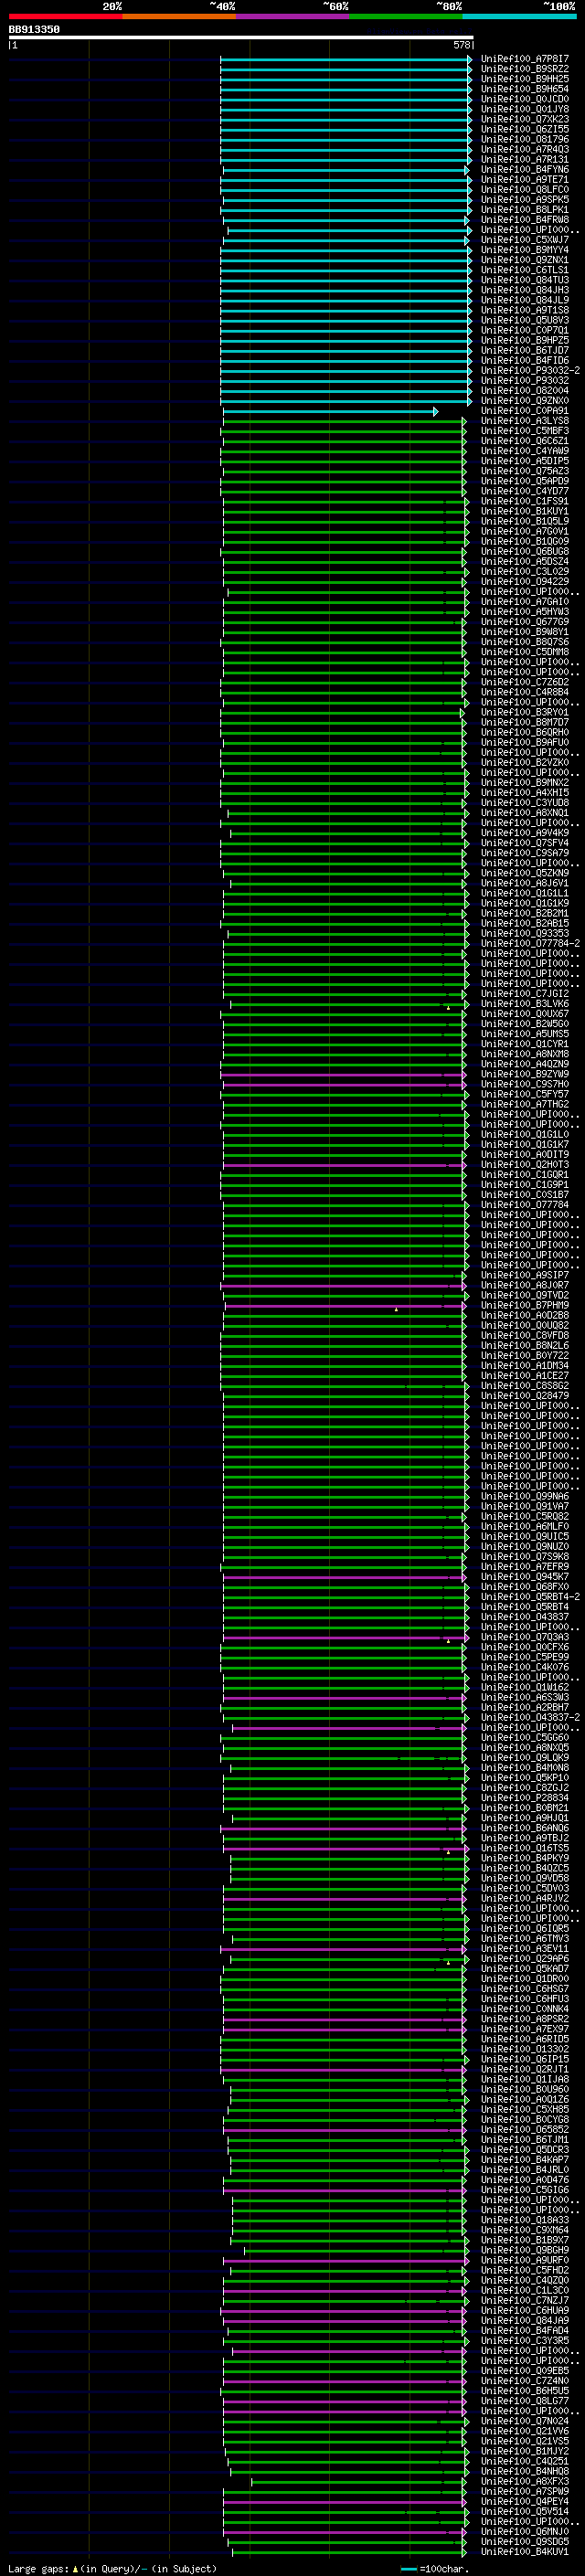Click the short cyan bar of UniRef100_C0PA91
This screenshot has width=585, height=2576.
coord(330,411)
